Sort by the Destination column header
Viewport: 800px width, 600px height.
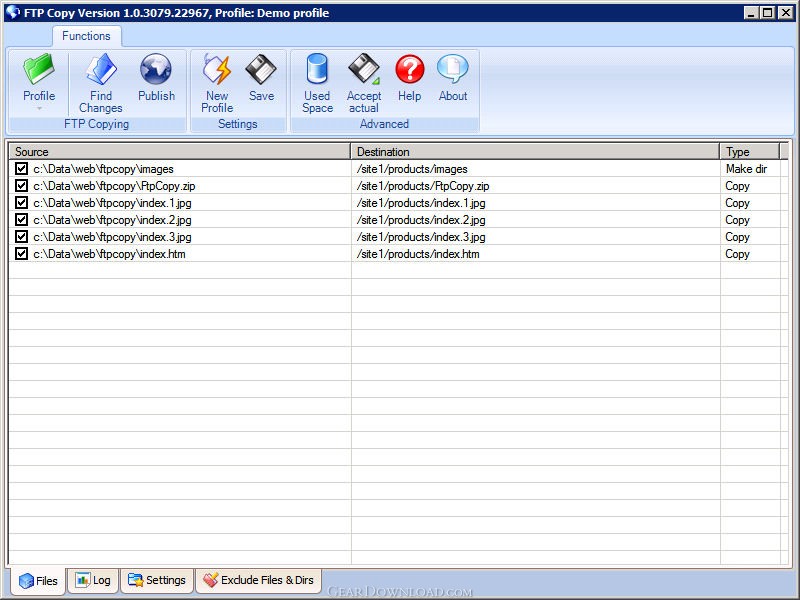[x=535, y=152]
